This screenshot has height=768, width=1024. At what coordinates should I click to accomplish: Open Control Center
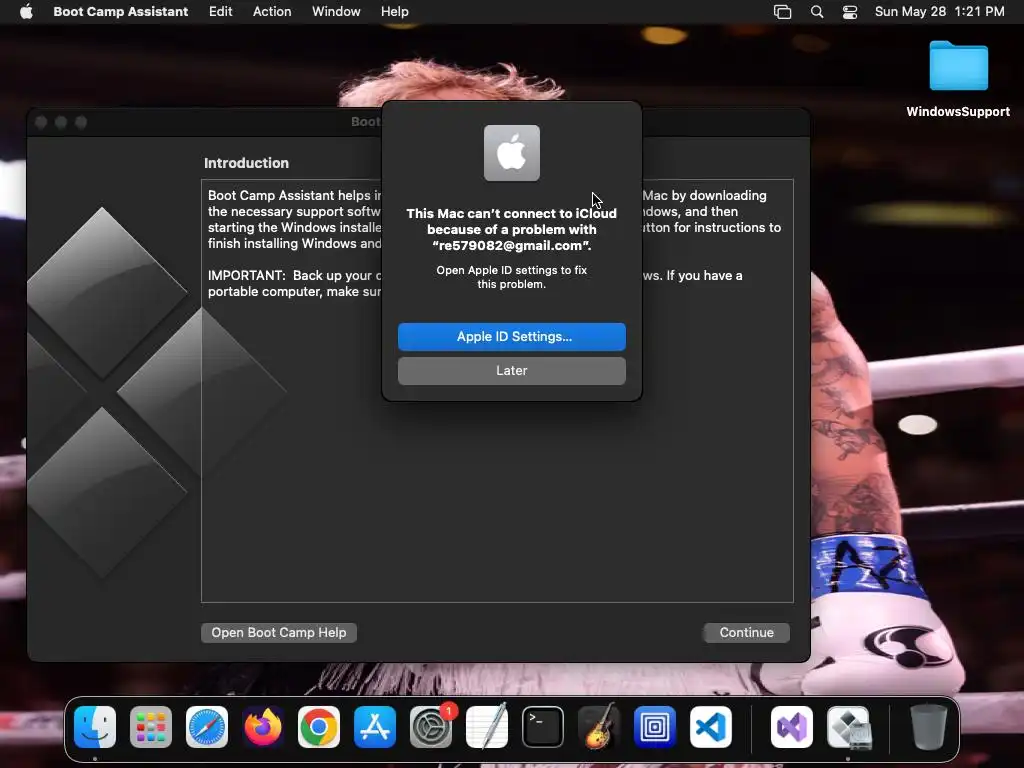click(850, 12)
